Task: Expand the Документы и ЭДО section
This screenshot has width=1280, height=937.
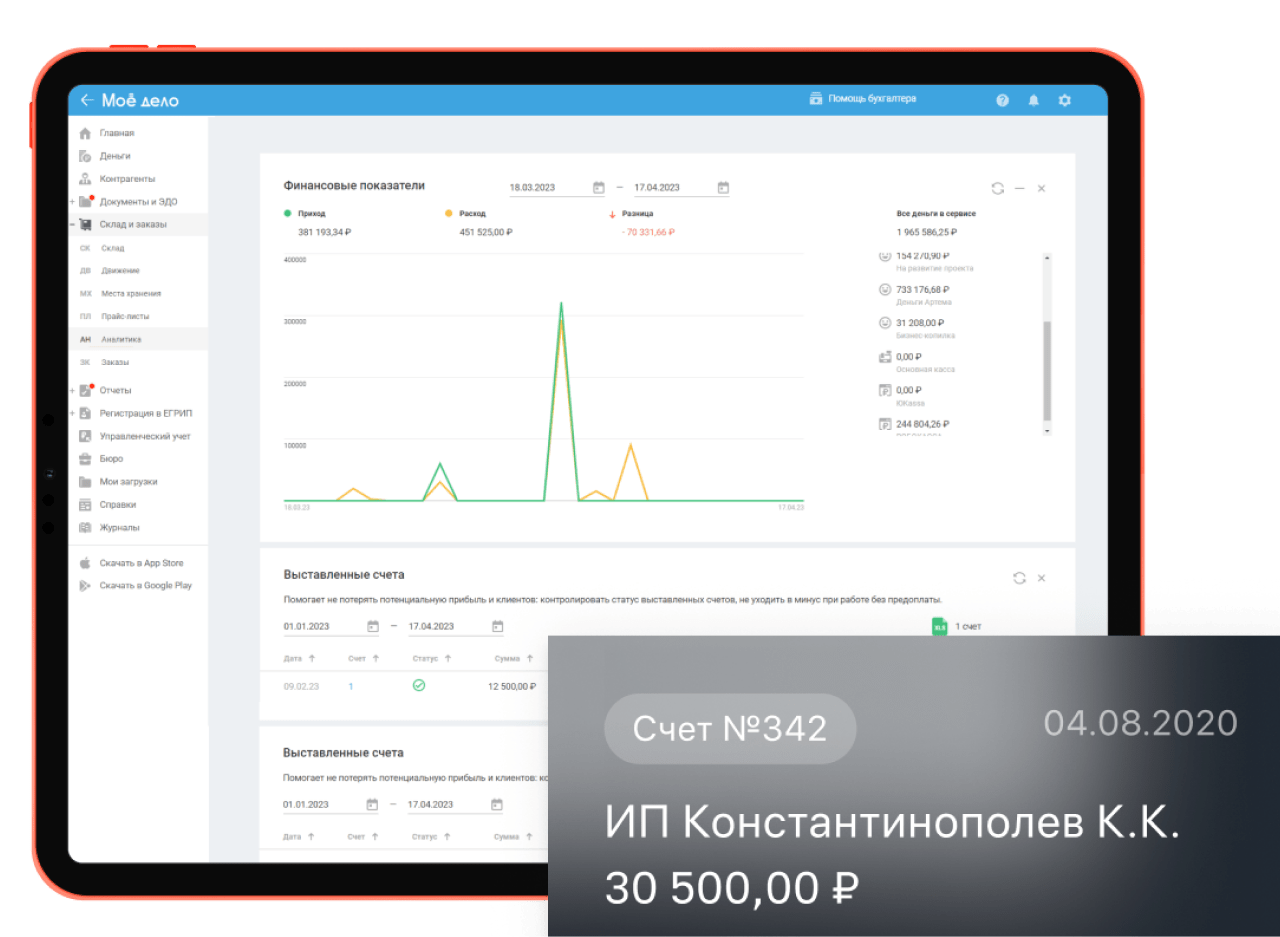Action: click(72, 202)
